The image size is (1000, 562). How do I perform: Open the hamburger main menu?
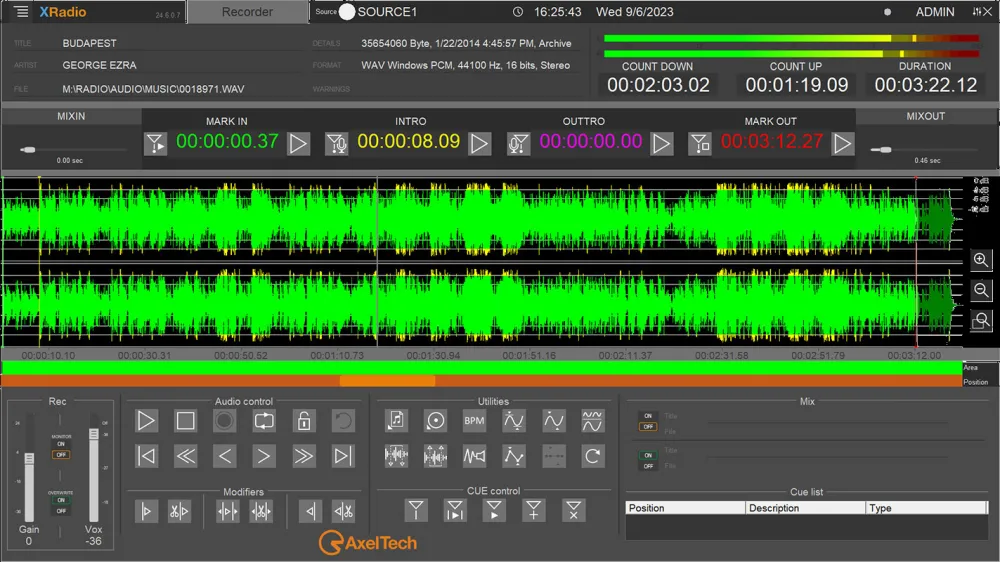tap(22, 12)
